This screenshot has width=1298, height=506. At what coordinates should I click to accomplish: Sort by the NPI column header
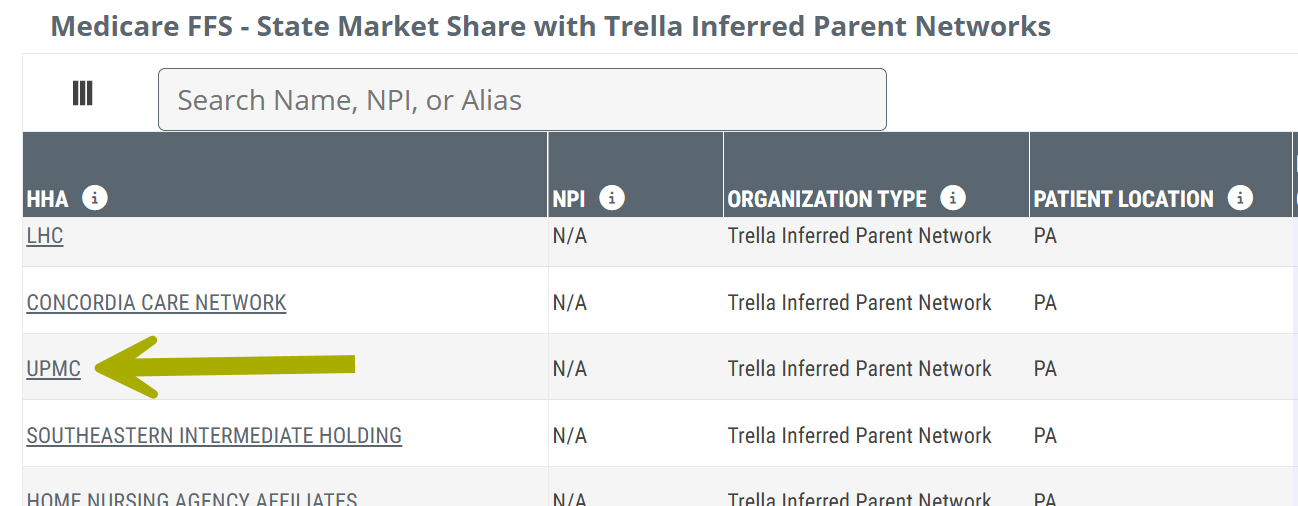569,199
